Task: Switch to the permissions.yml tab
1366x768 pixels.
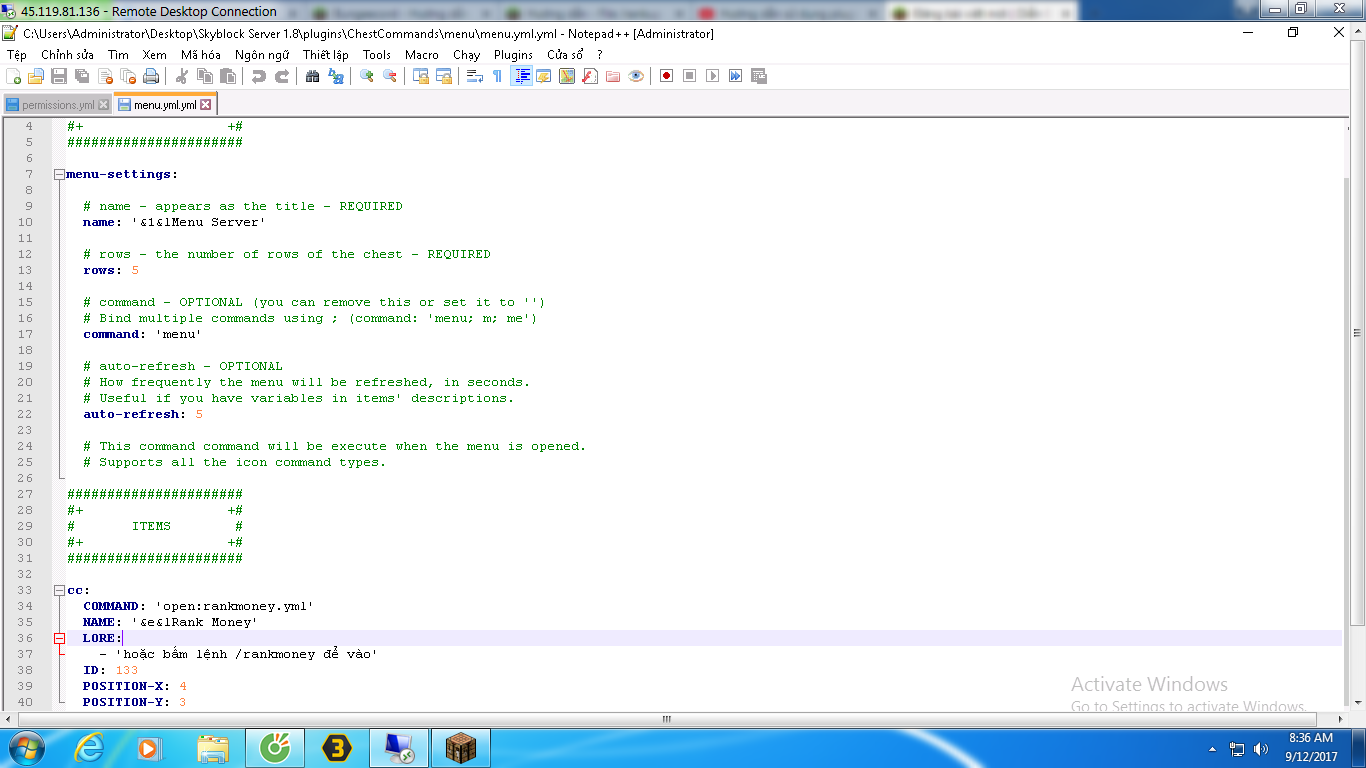Action: tap(57, 105)
